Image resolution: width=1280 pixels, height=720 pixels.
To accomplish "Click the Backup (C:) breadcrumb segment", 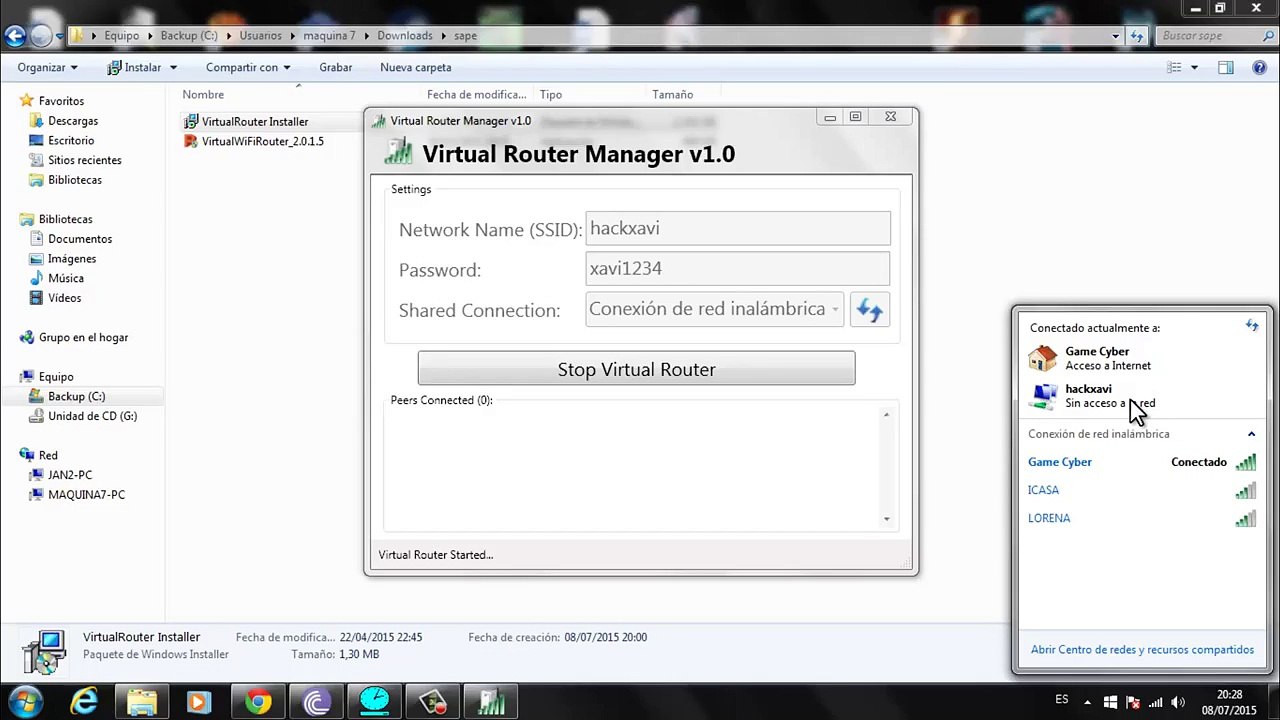I will [x=189, y=36].
